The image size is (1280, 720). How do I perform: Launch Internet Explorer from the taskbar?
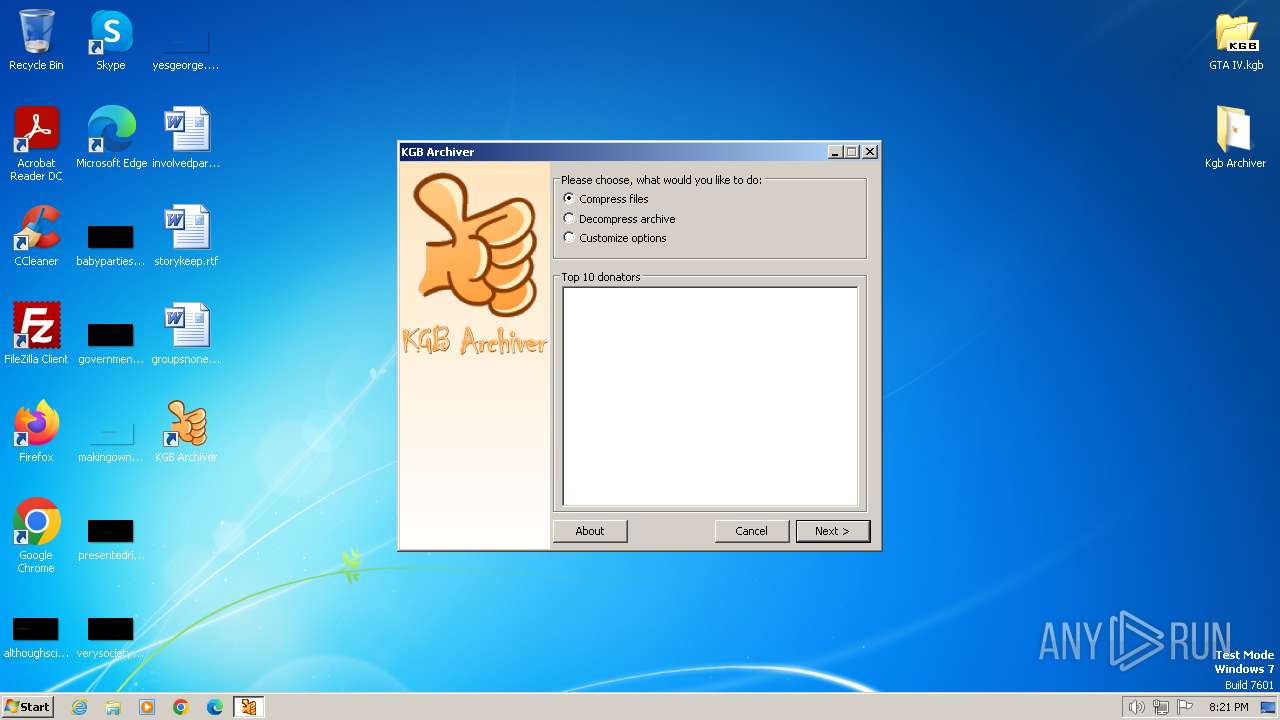tap(79, 707)
